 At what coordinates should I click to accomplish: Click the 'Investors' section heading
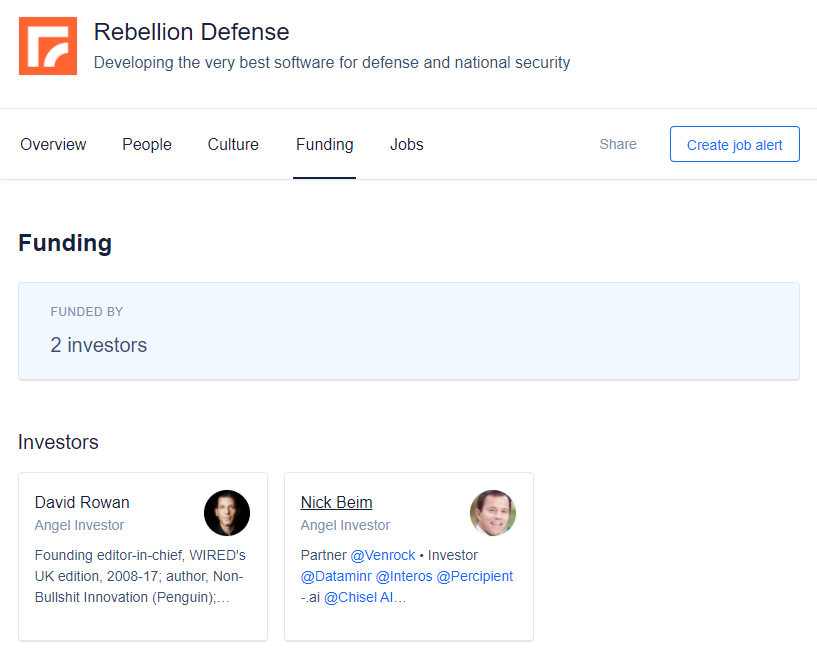click(x=58, y=442)
